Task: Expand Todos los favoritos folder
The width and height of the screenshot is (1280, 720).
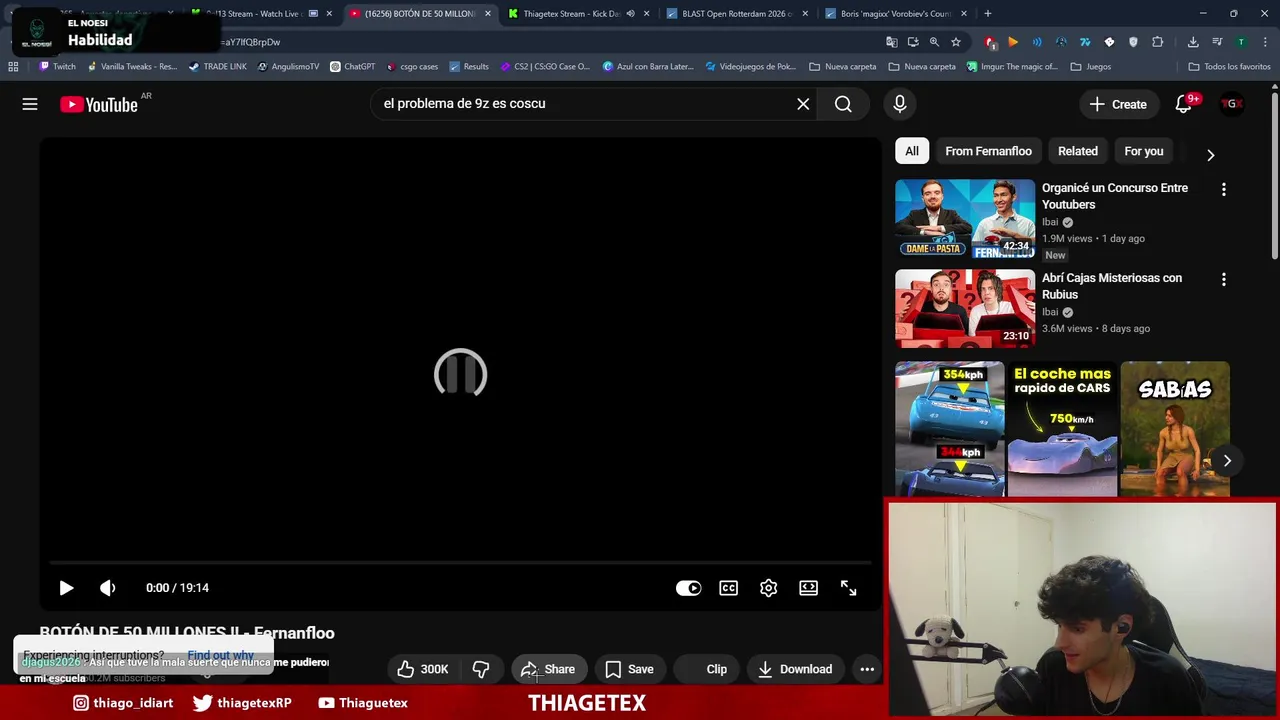Action: (x=1229, y=67)
